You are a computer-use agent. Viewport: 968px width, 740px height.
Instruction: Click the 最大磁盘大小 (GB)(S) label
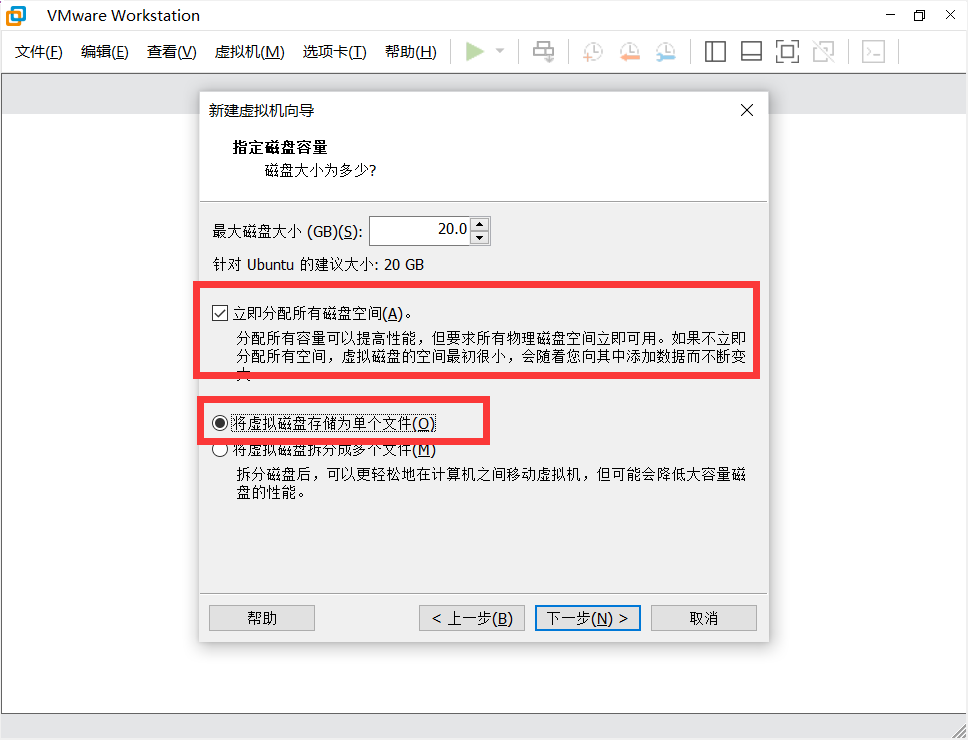(287, 231)
